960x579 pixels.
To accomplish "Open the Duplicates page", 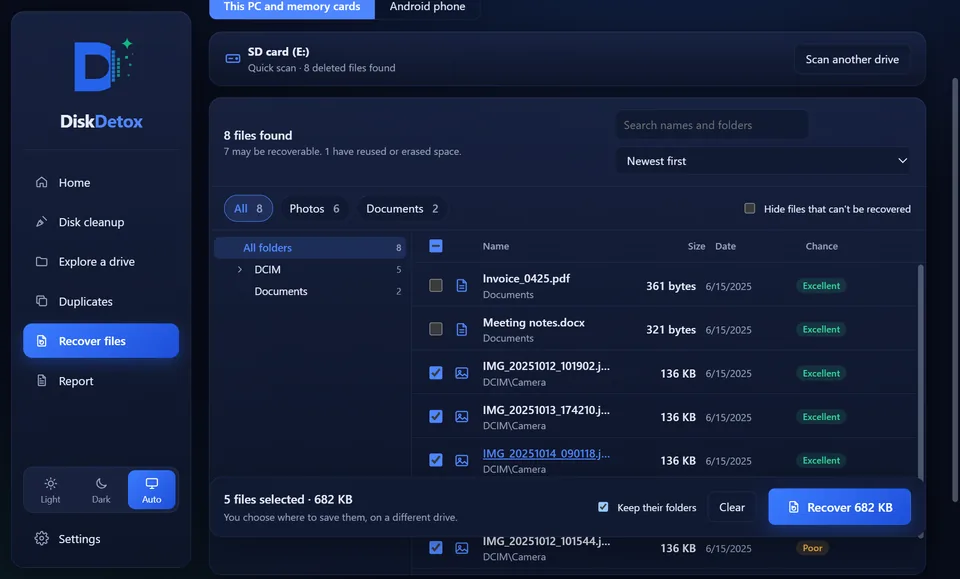I will [101, 301].
